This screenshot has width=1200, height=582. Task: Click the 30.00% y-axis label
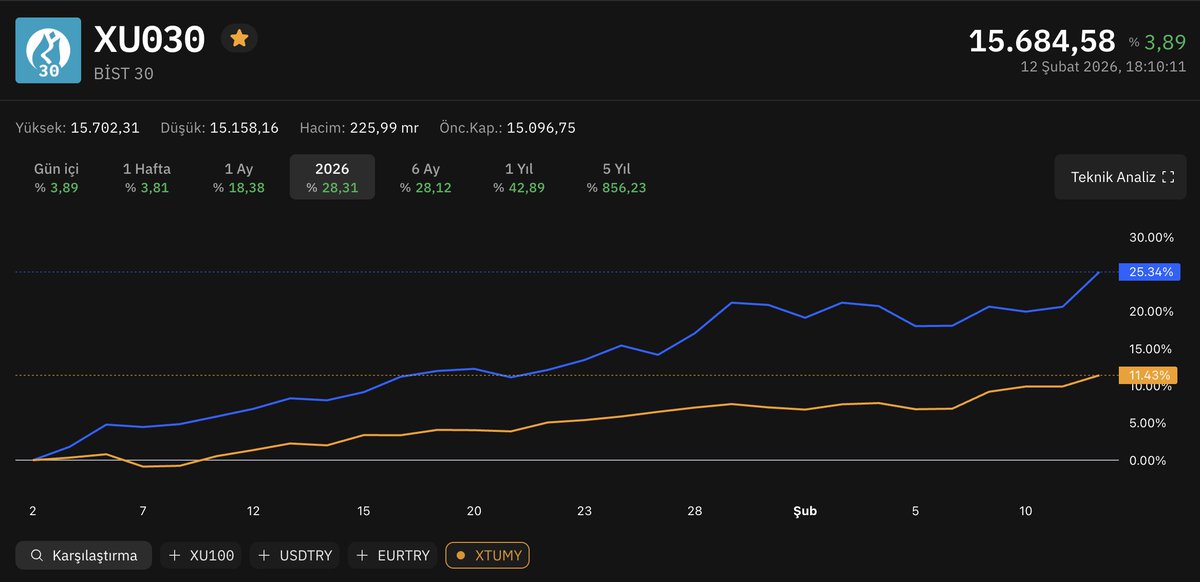1151,237
